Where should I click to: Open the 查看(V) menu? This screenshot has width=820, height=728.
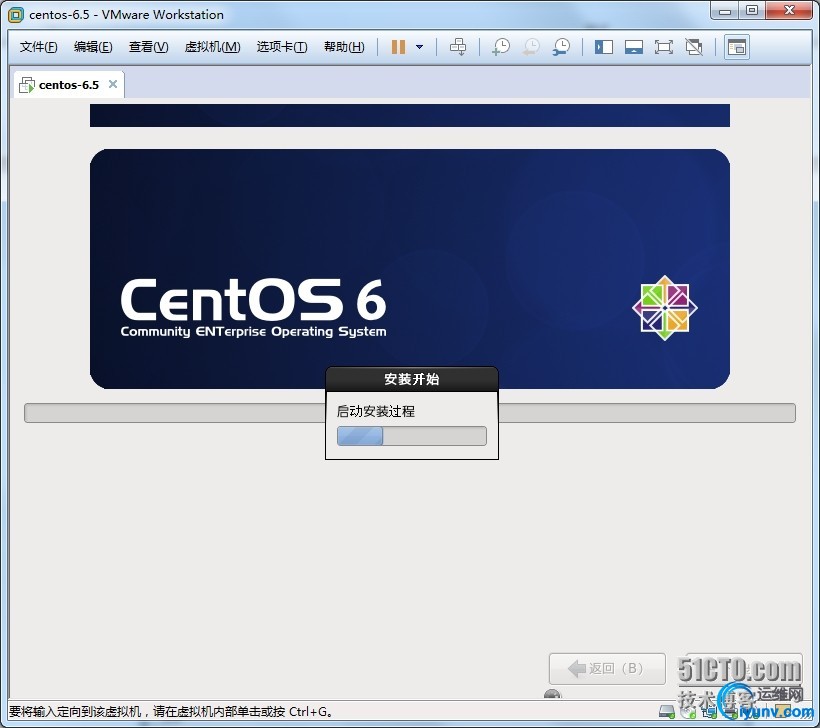[149, 47]
